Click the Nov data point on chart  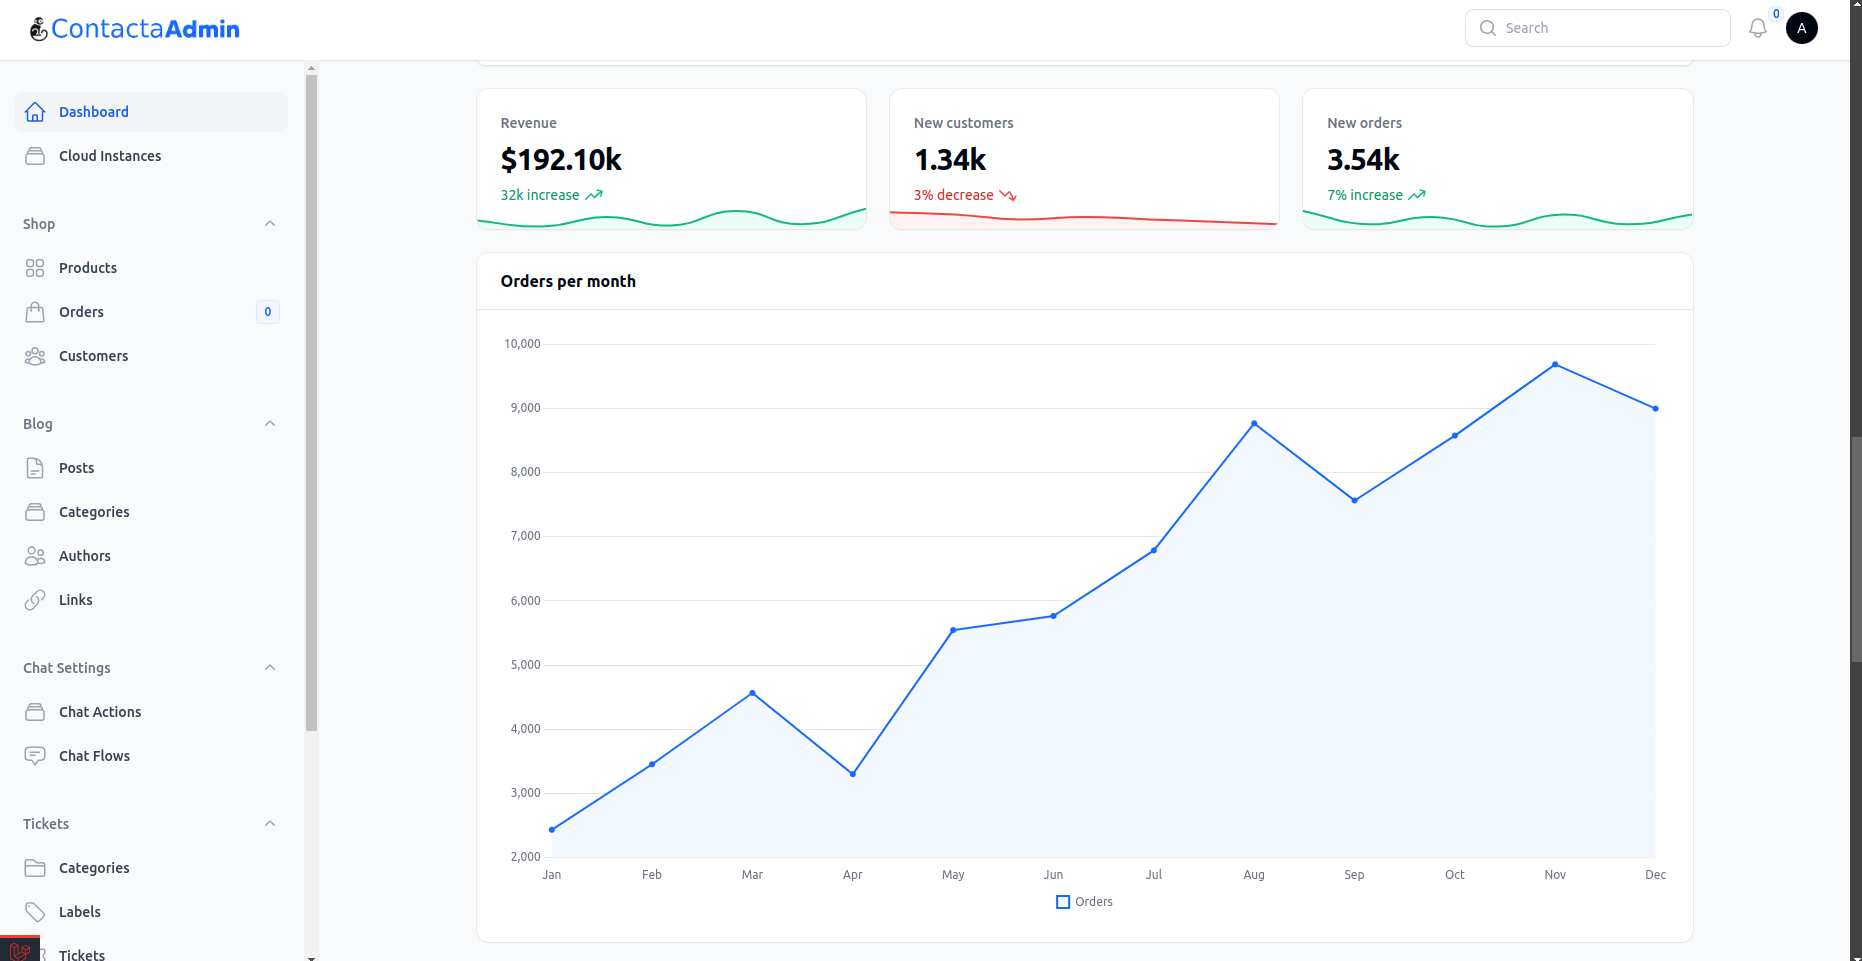click(1555, 364)
